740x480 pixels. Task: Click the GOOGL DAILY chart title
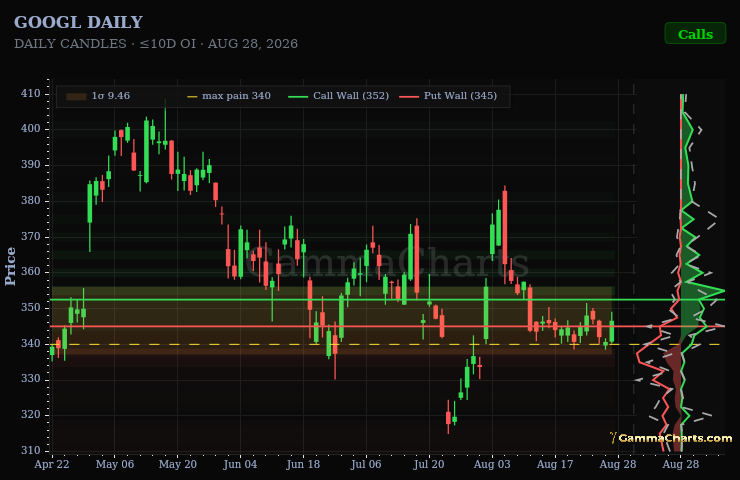click(78, 22)
